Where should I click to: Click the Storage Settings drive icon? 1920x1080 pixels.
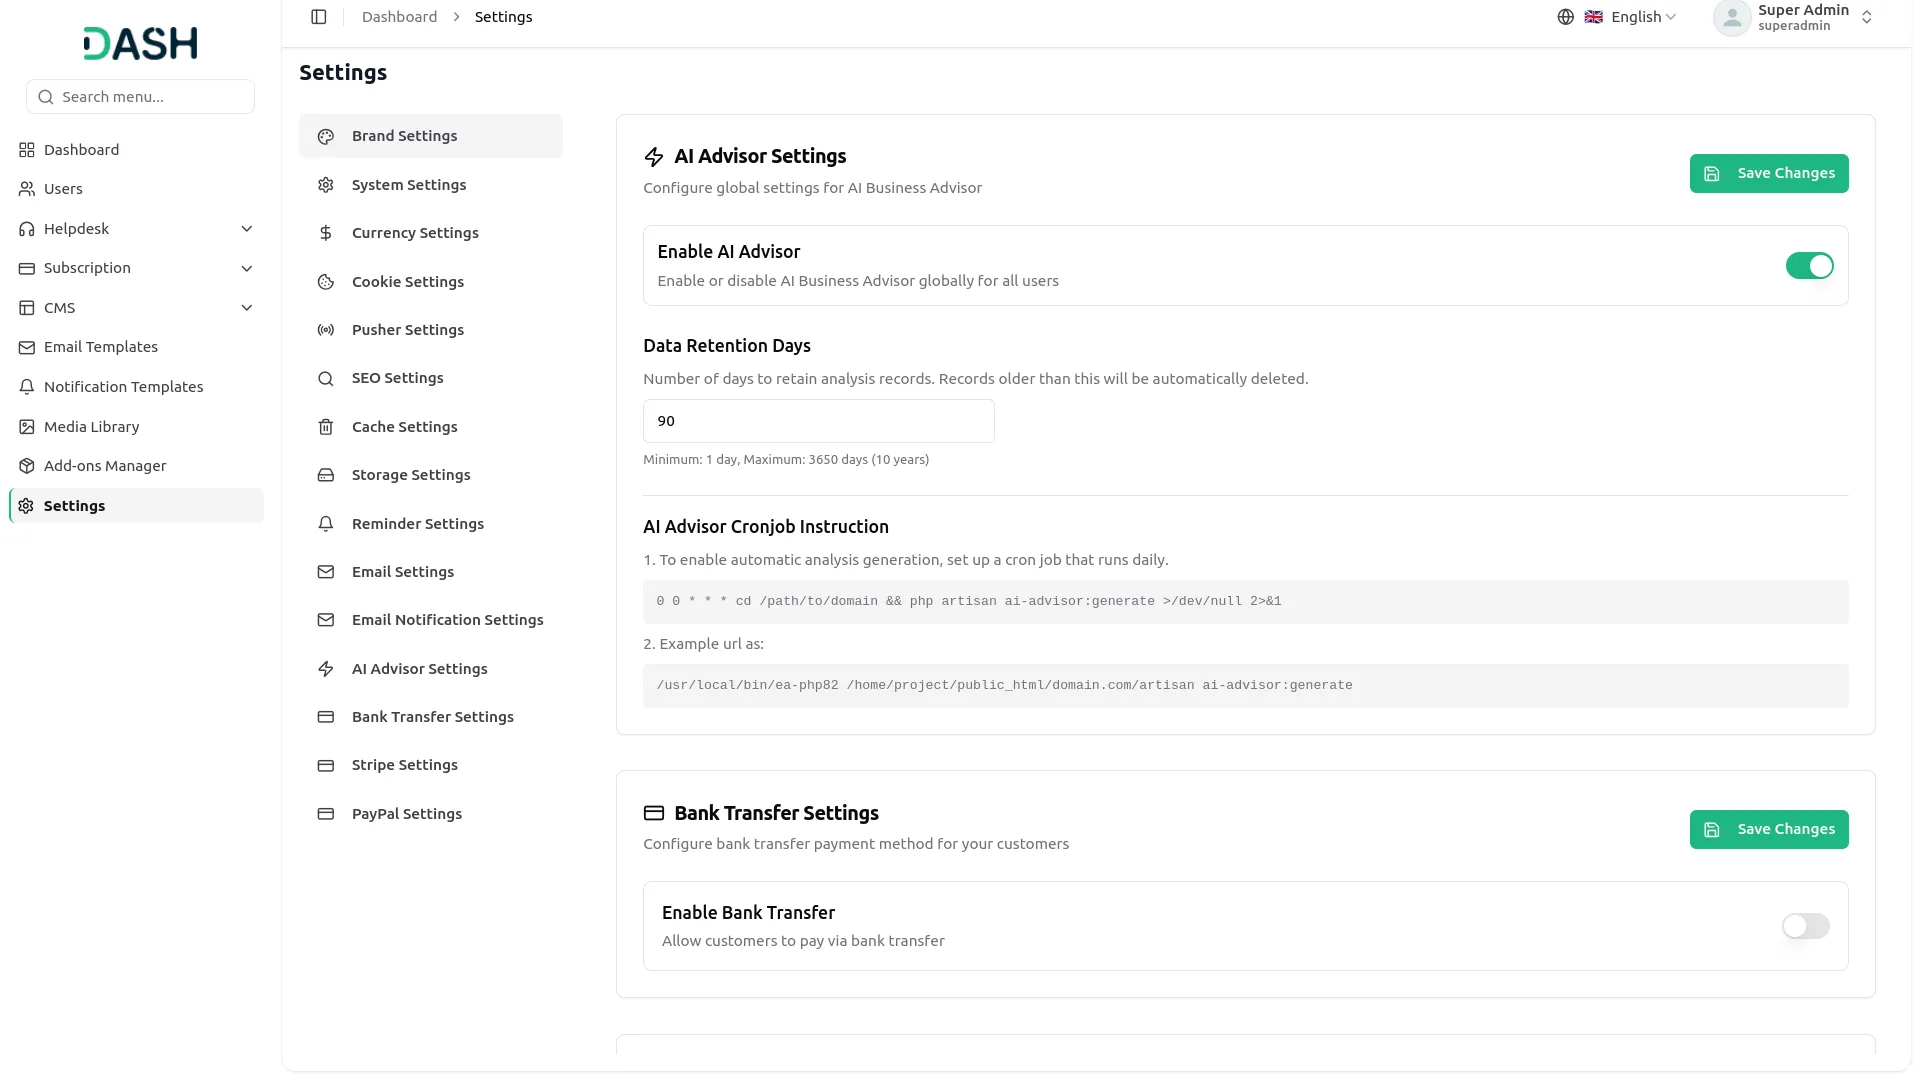[326, 475]
